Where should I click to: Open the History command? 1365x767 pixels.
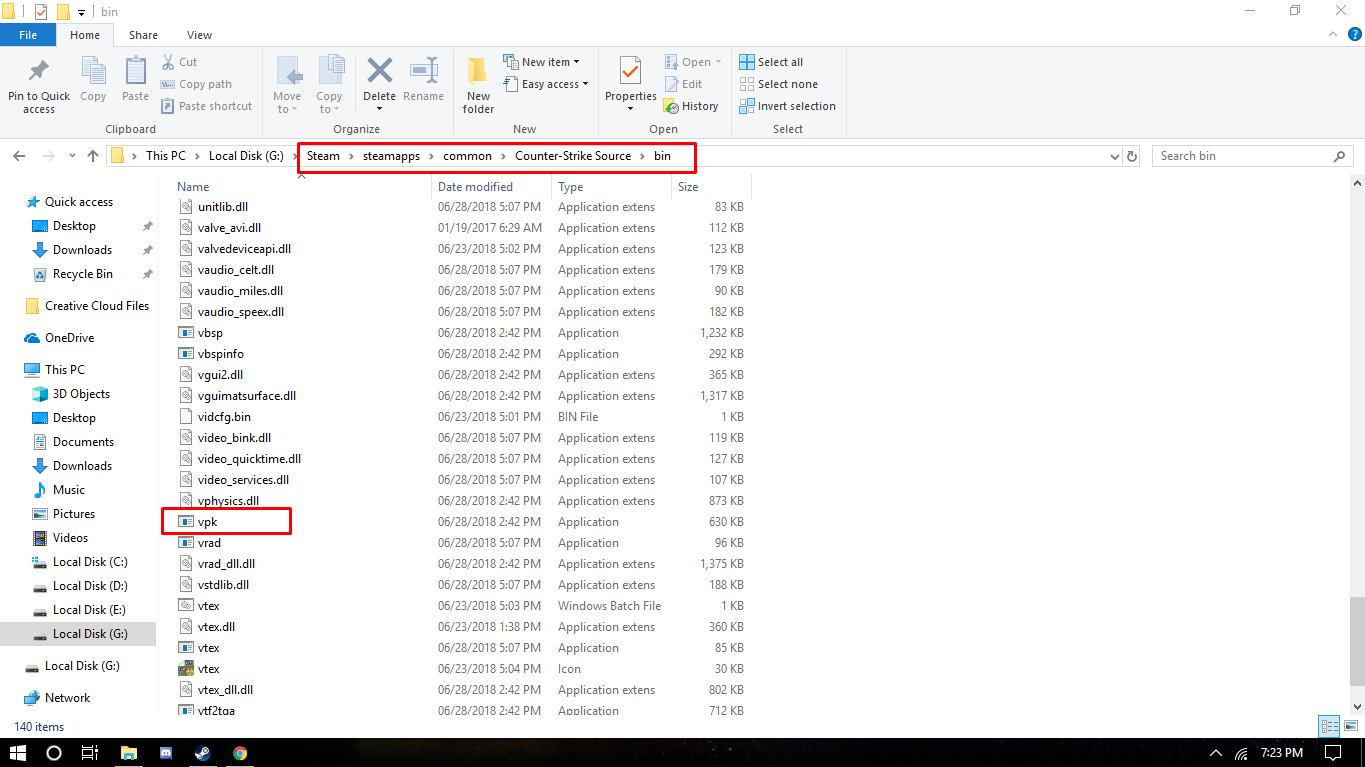tap(691, 106)
